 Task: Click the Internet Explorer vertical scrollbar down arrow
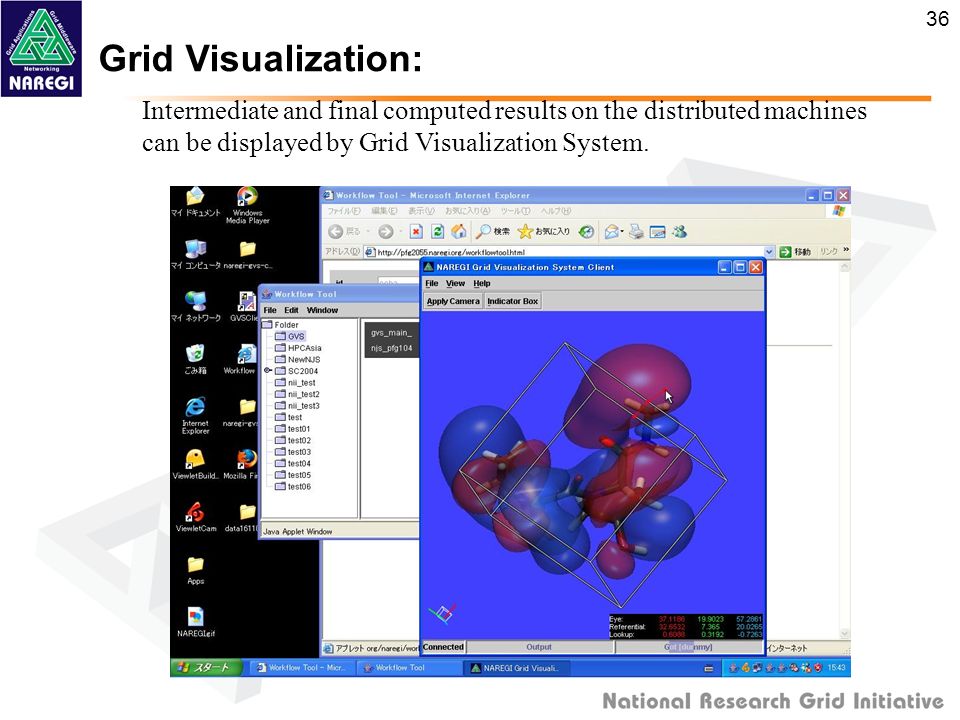tap(844, 634)
